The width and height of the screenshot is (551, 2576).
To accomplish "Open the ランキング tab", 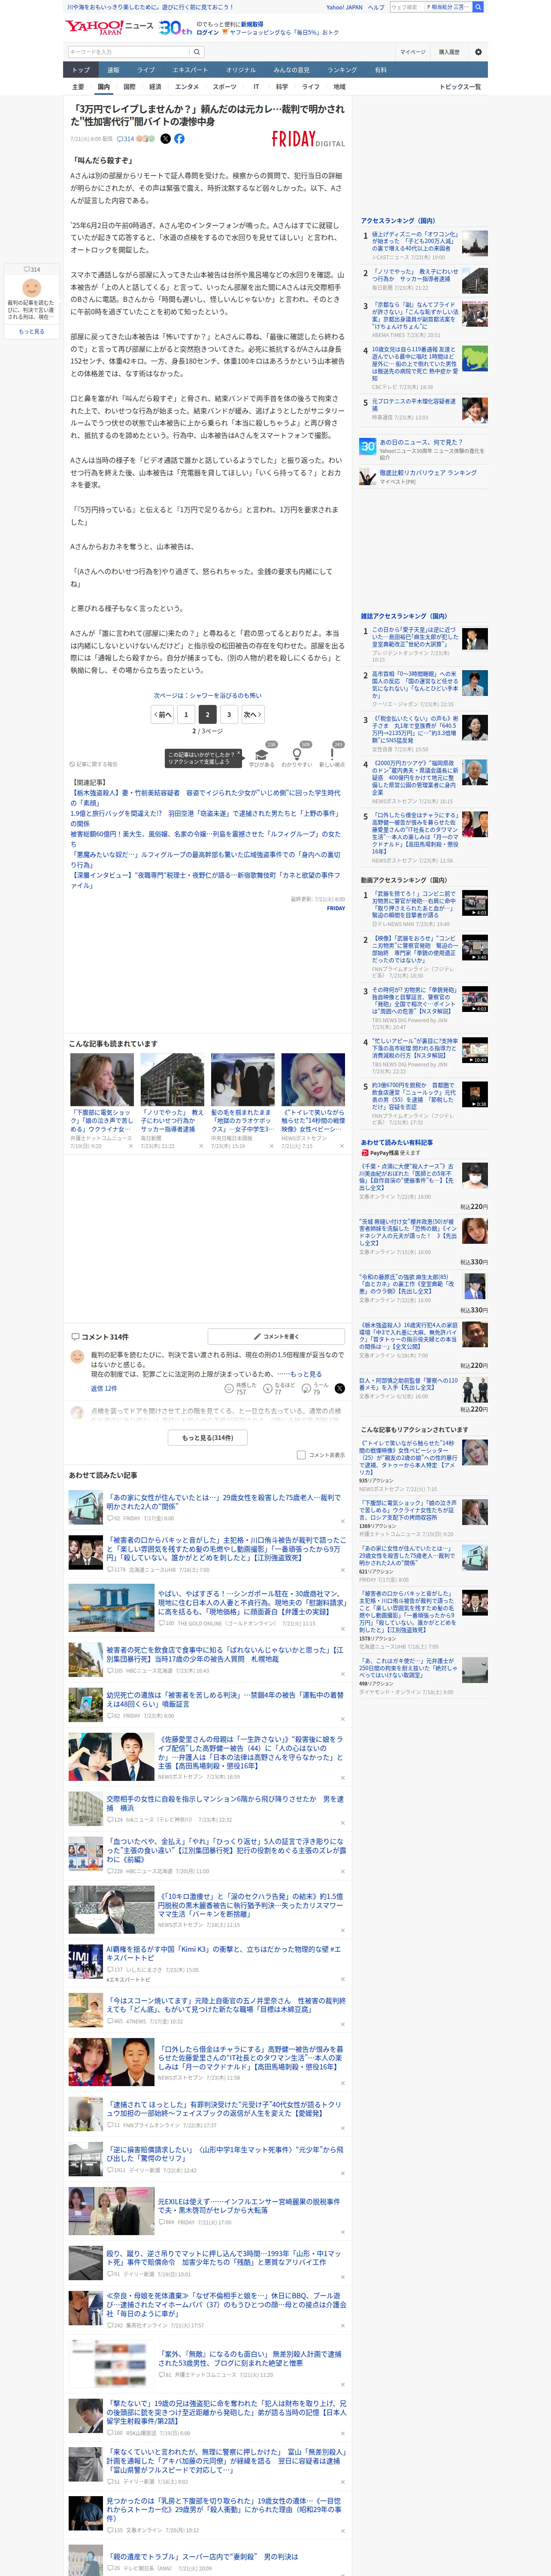I will (342, 70).
